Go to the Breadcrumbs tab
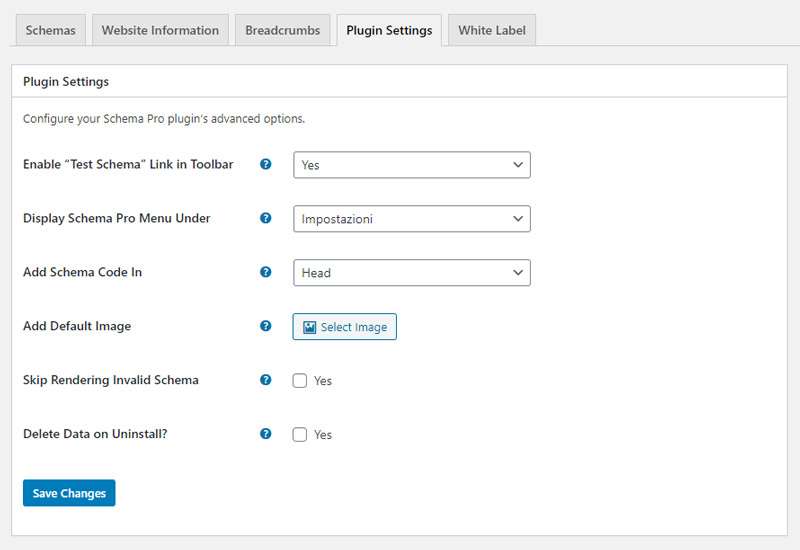800x550 pixels. (283, 31)
